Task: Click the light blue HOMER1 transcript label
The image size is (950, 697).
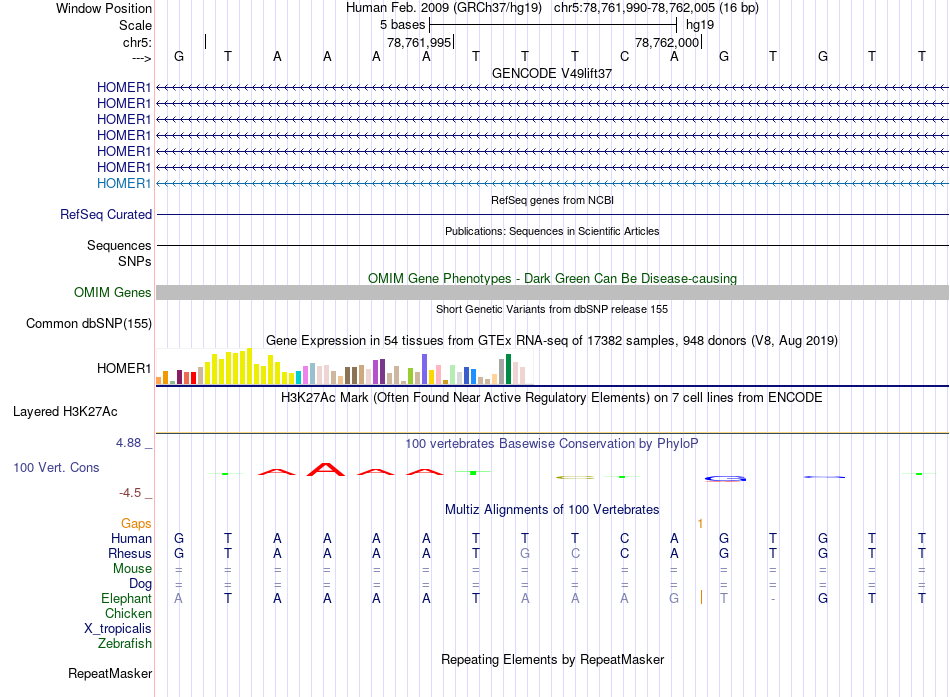Action: 124,183
